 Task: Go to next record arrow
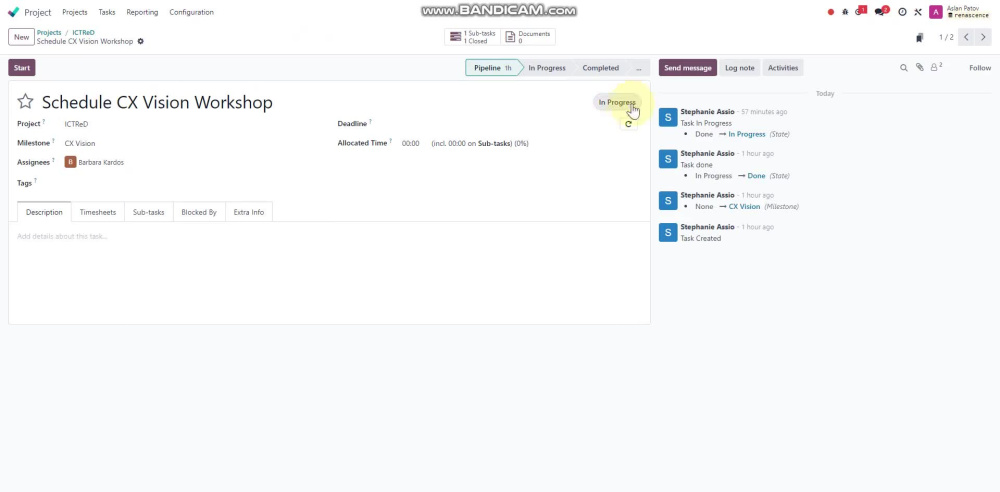tap(983, 38)
